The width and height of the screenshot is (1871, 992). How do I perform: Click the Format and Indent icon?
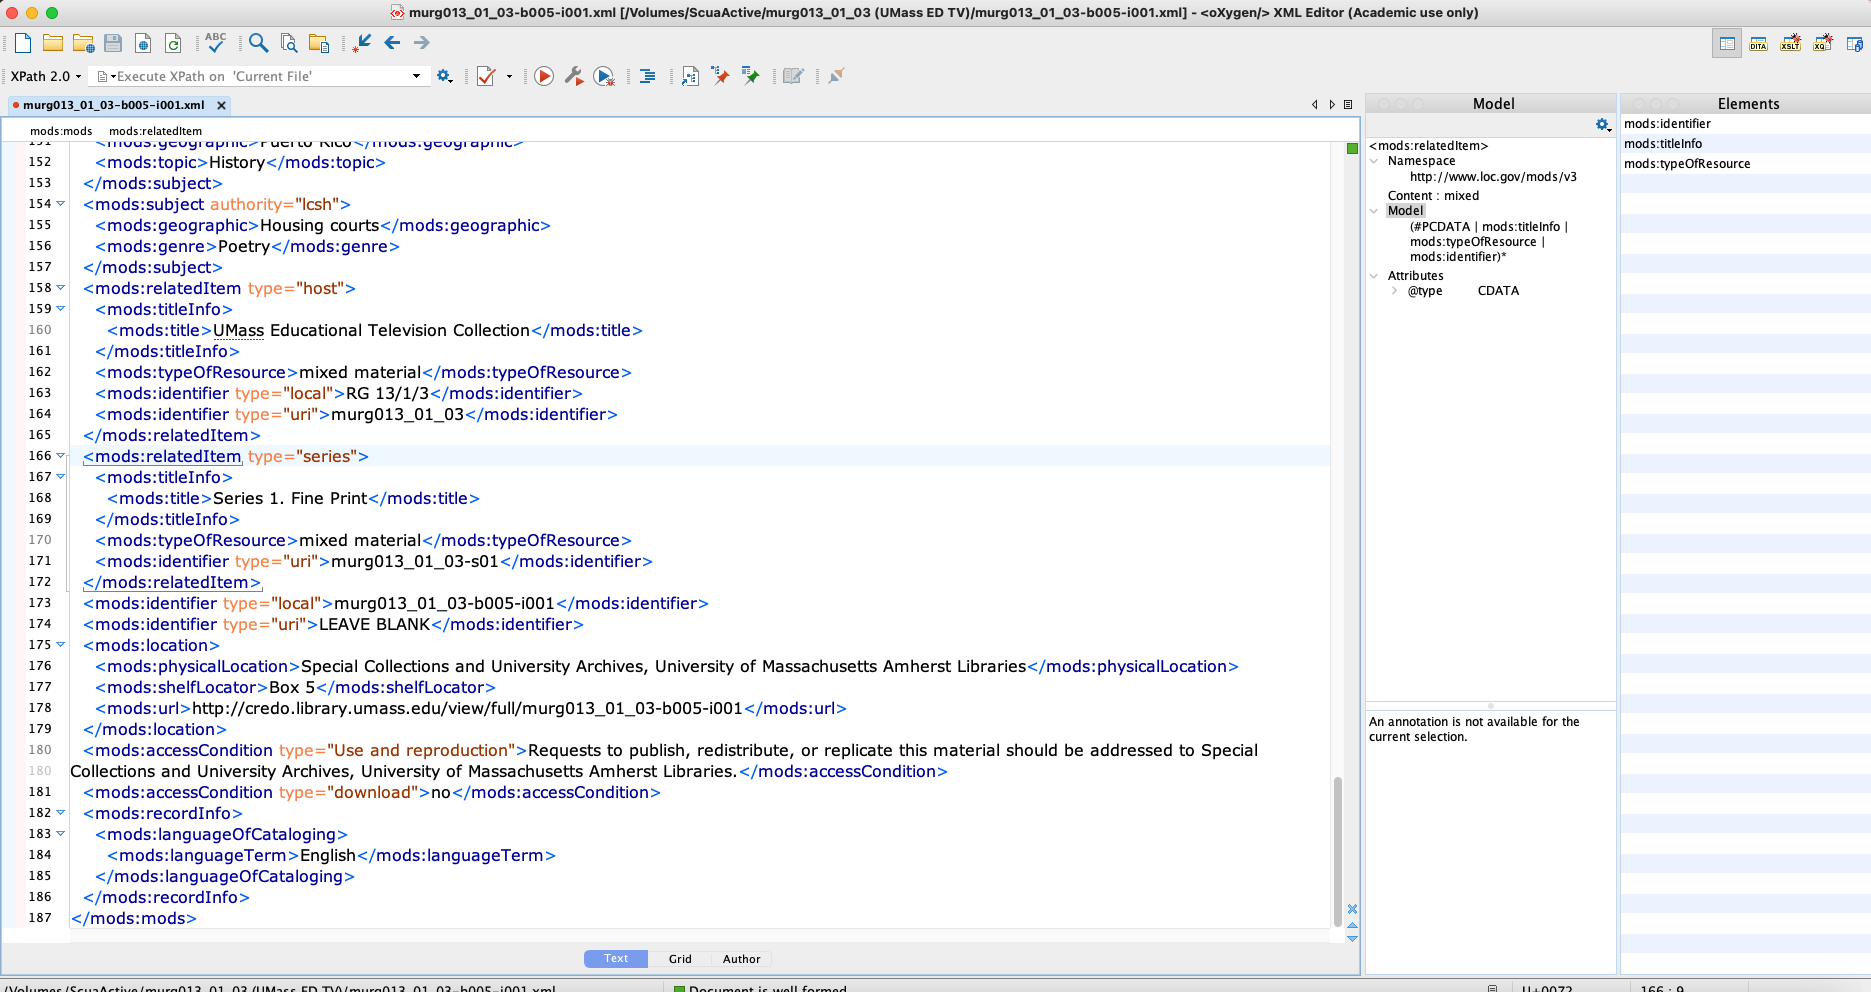click(x=647, y=76)
